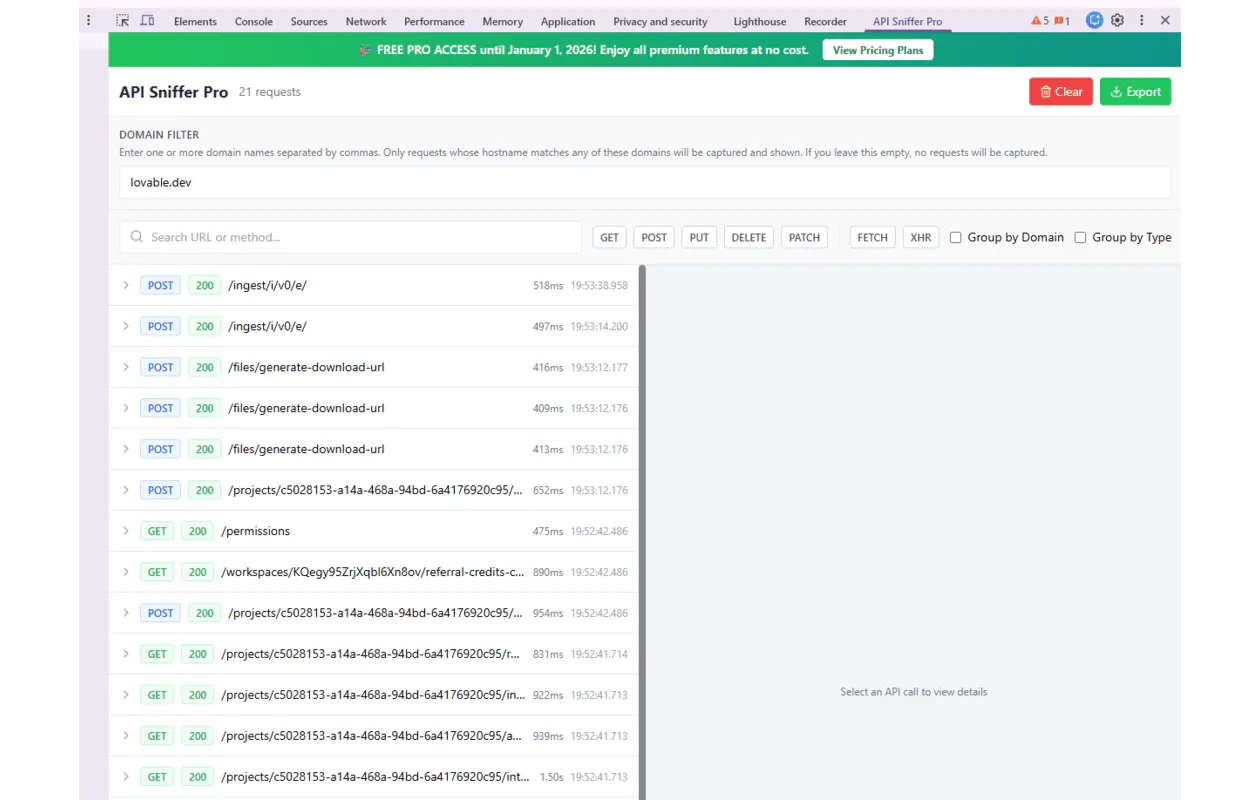This screenshot has height=800, width=1260.
Task: Switch to the Console tab
Action: [254, 21]
